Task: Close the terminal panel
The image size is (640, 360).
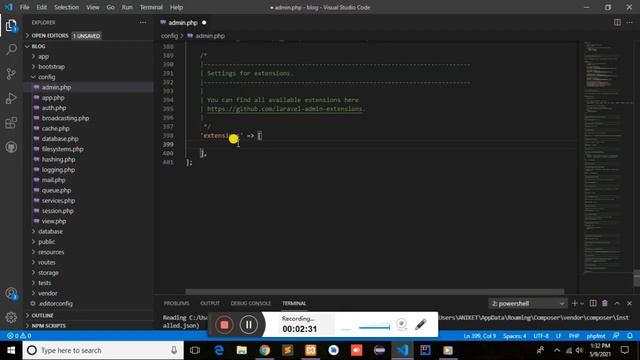Action: (x=629, y=303)
